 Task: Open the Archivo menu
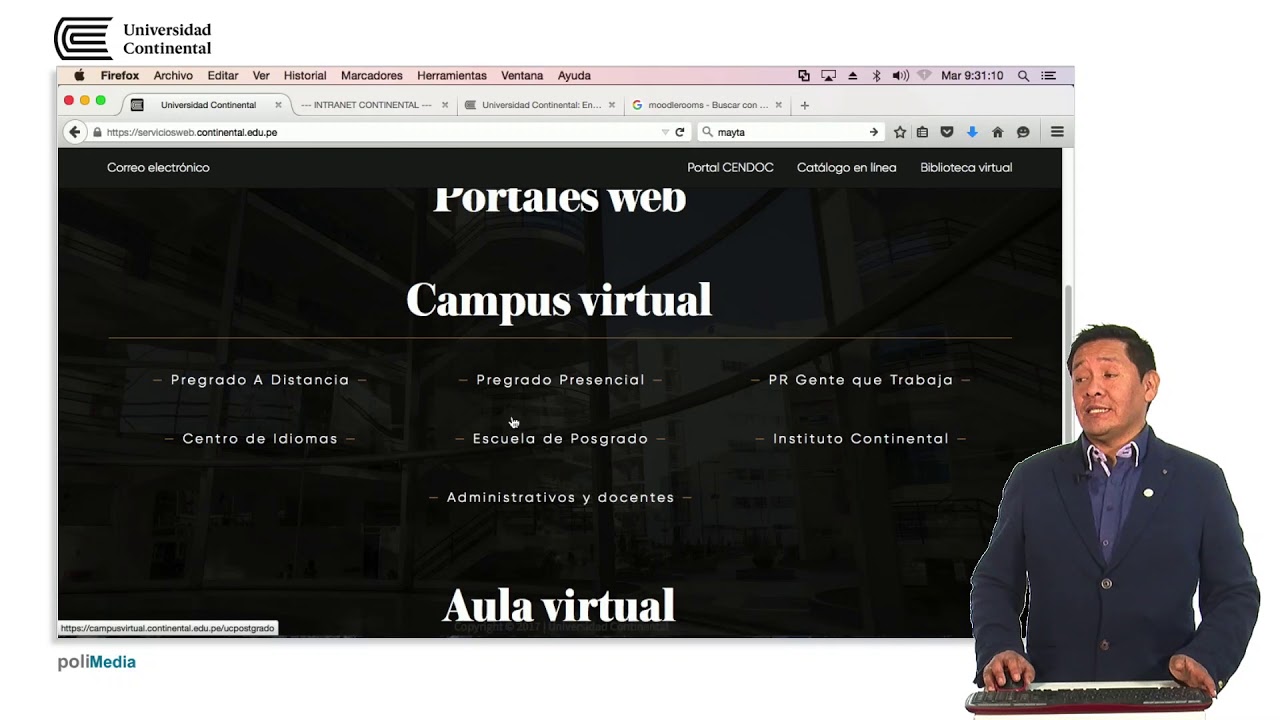coord(173,76)
